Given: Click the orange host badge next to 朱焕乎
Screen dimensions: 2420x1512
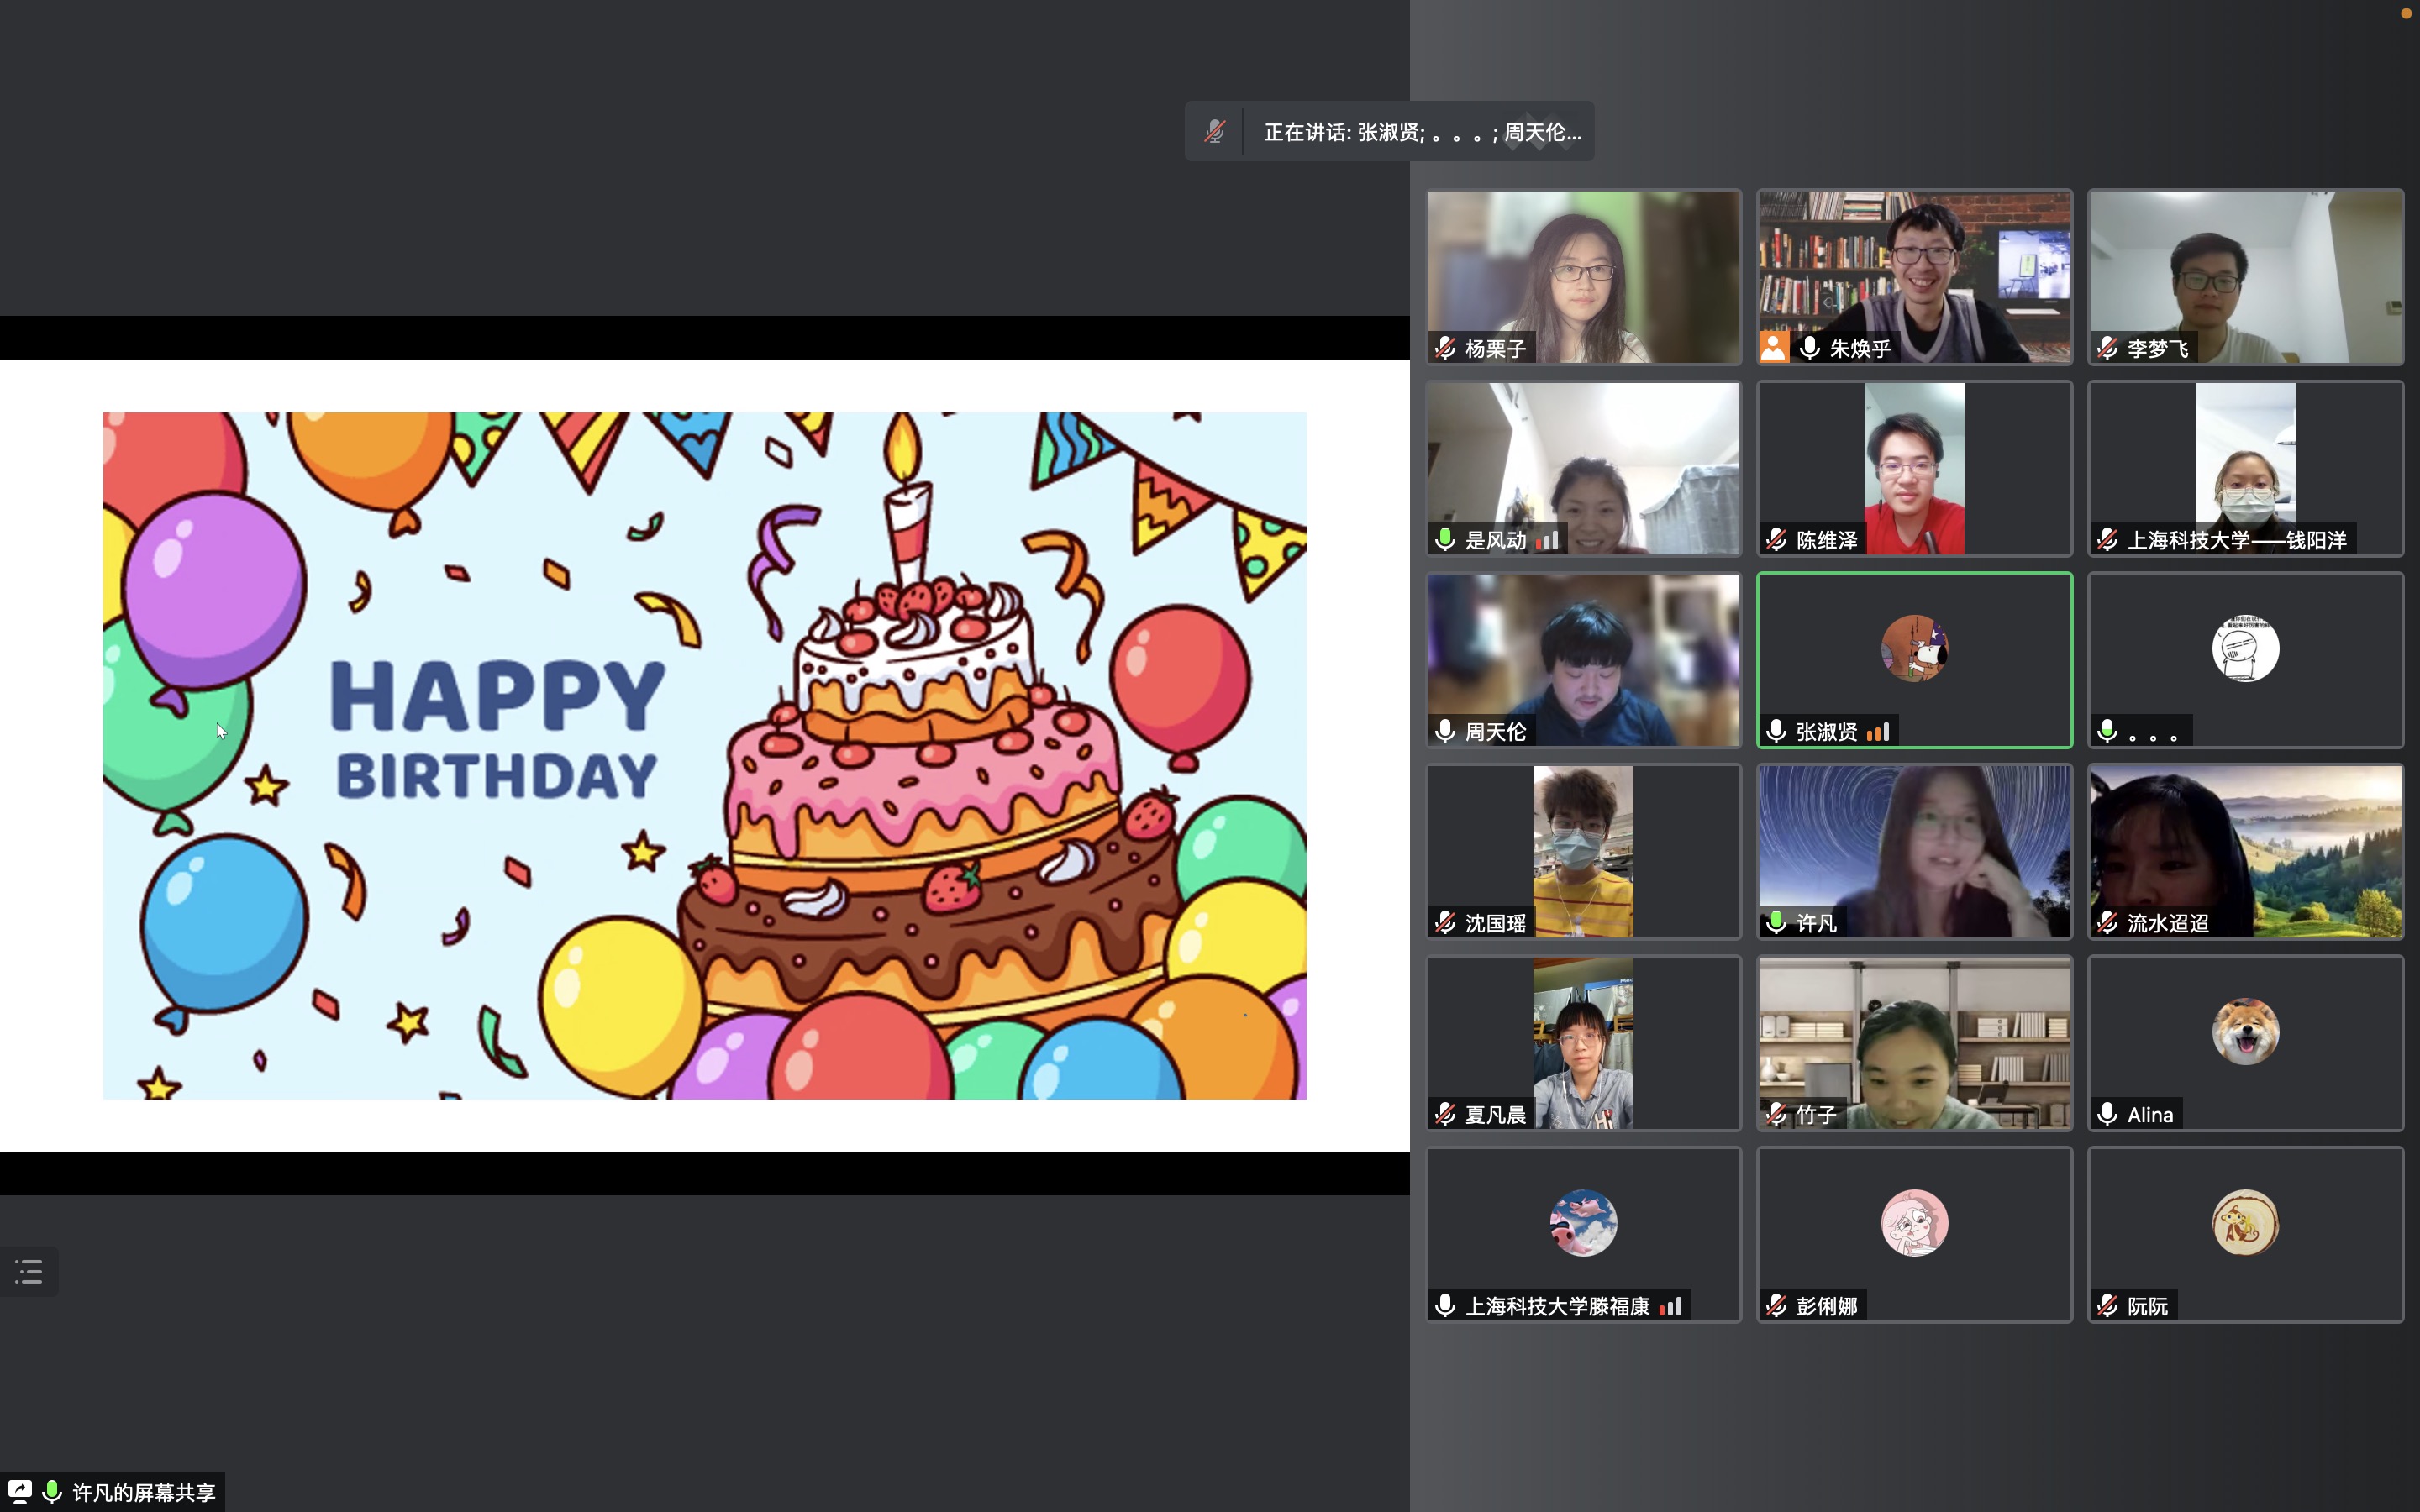Looking at the screenshot, I should pyautogui.click(x=1774, y=347).
